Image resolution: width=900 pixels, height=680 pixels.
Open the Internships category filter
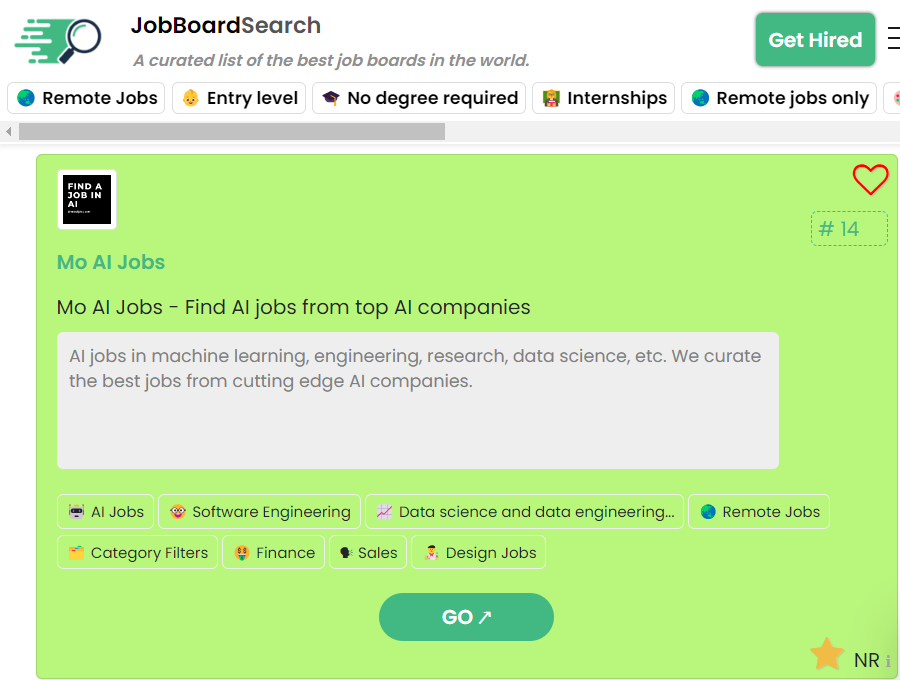point(604,98)
